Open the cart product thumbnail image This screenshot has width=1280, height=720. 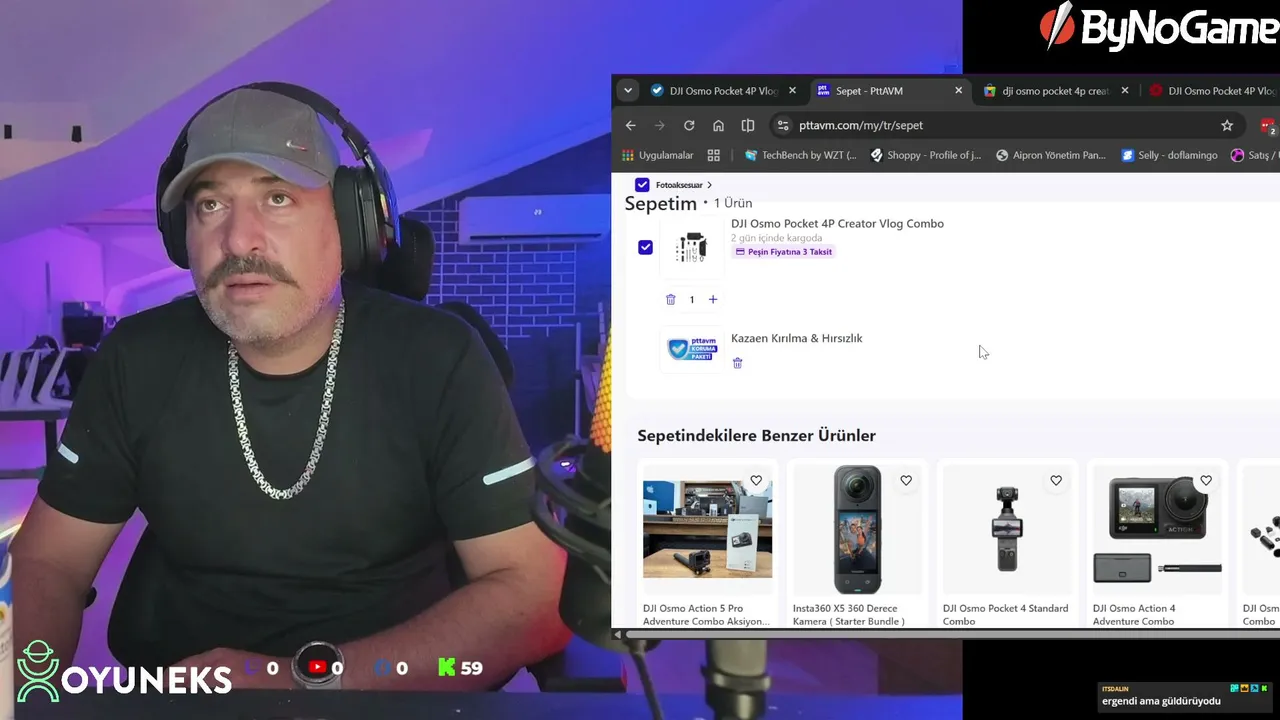point(691,247)
